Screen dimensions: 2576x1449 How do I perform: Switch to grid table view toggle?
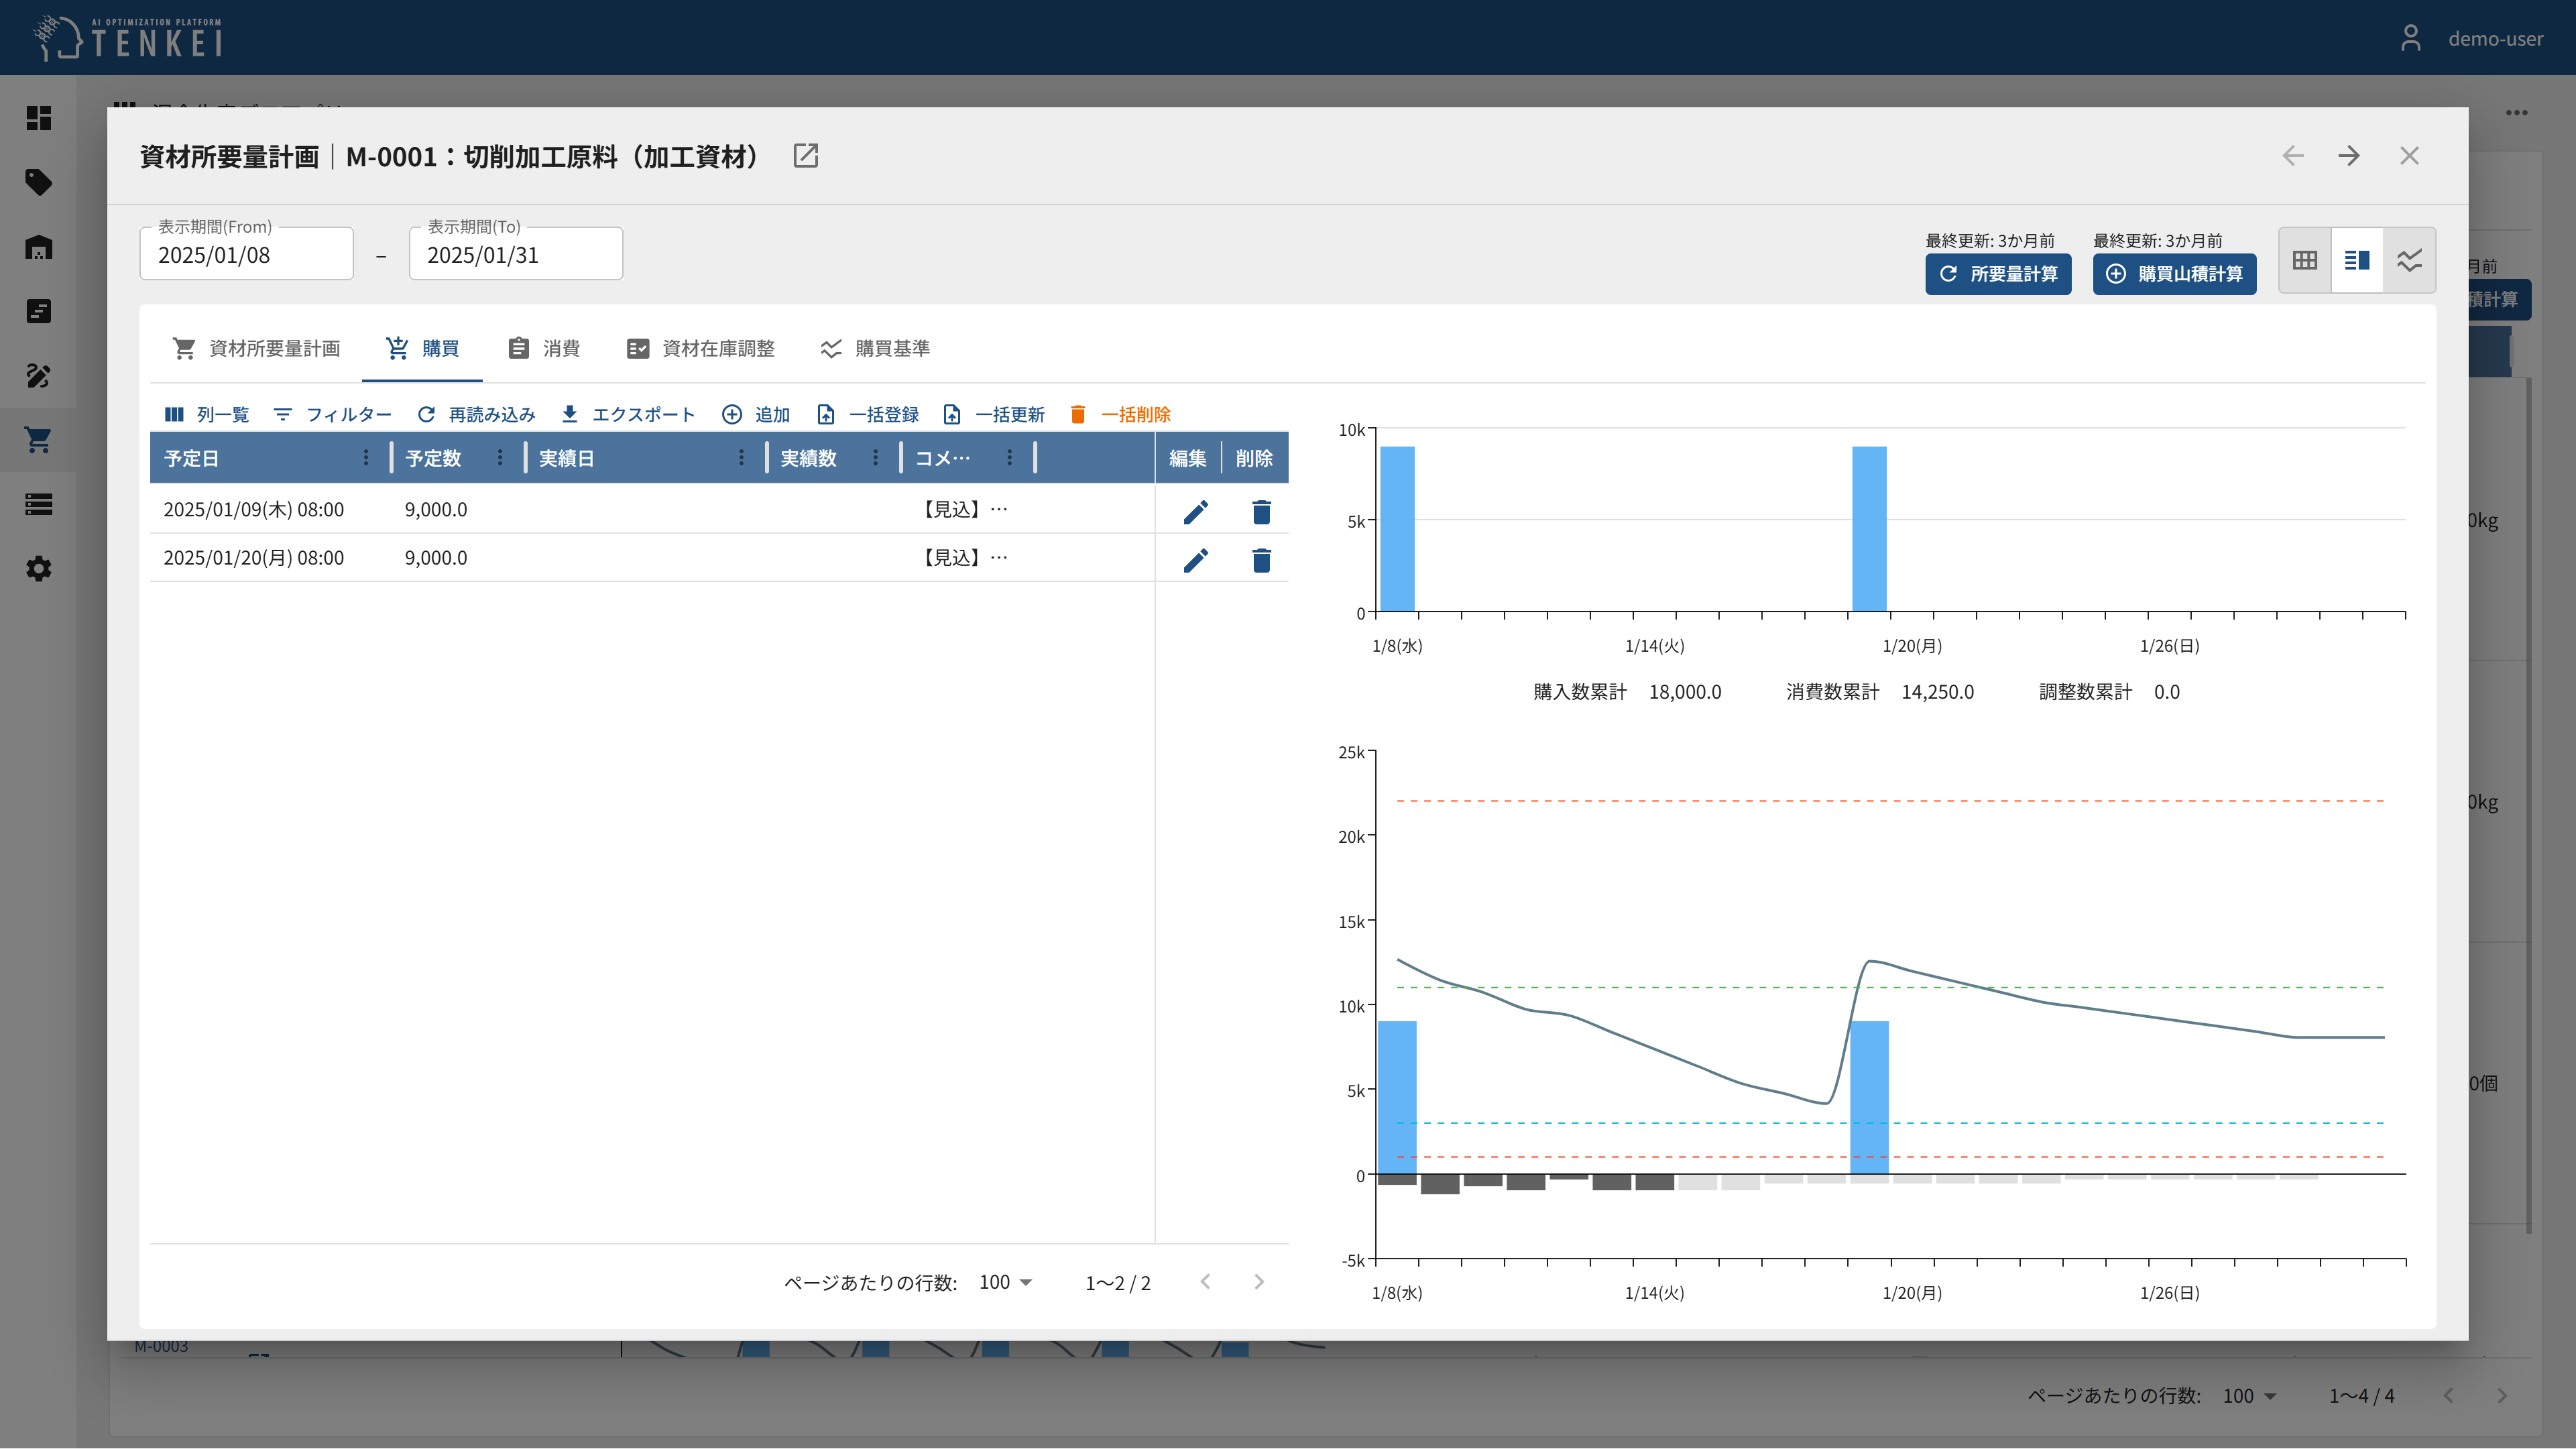point(2304,260)
